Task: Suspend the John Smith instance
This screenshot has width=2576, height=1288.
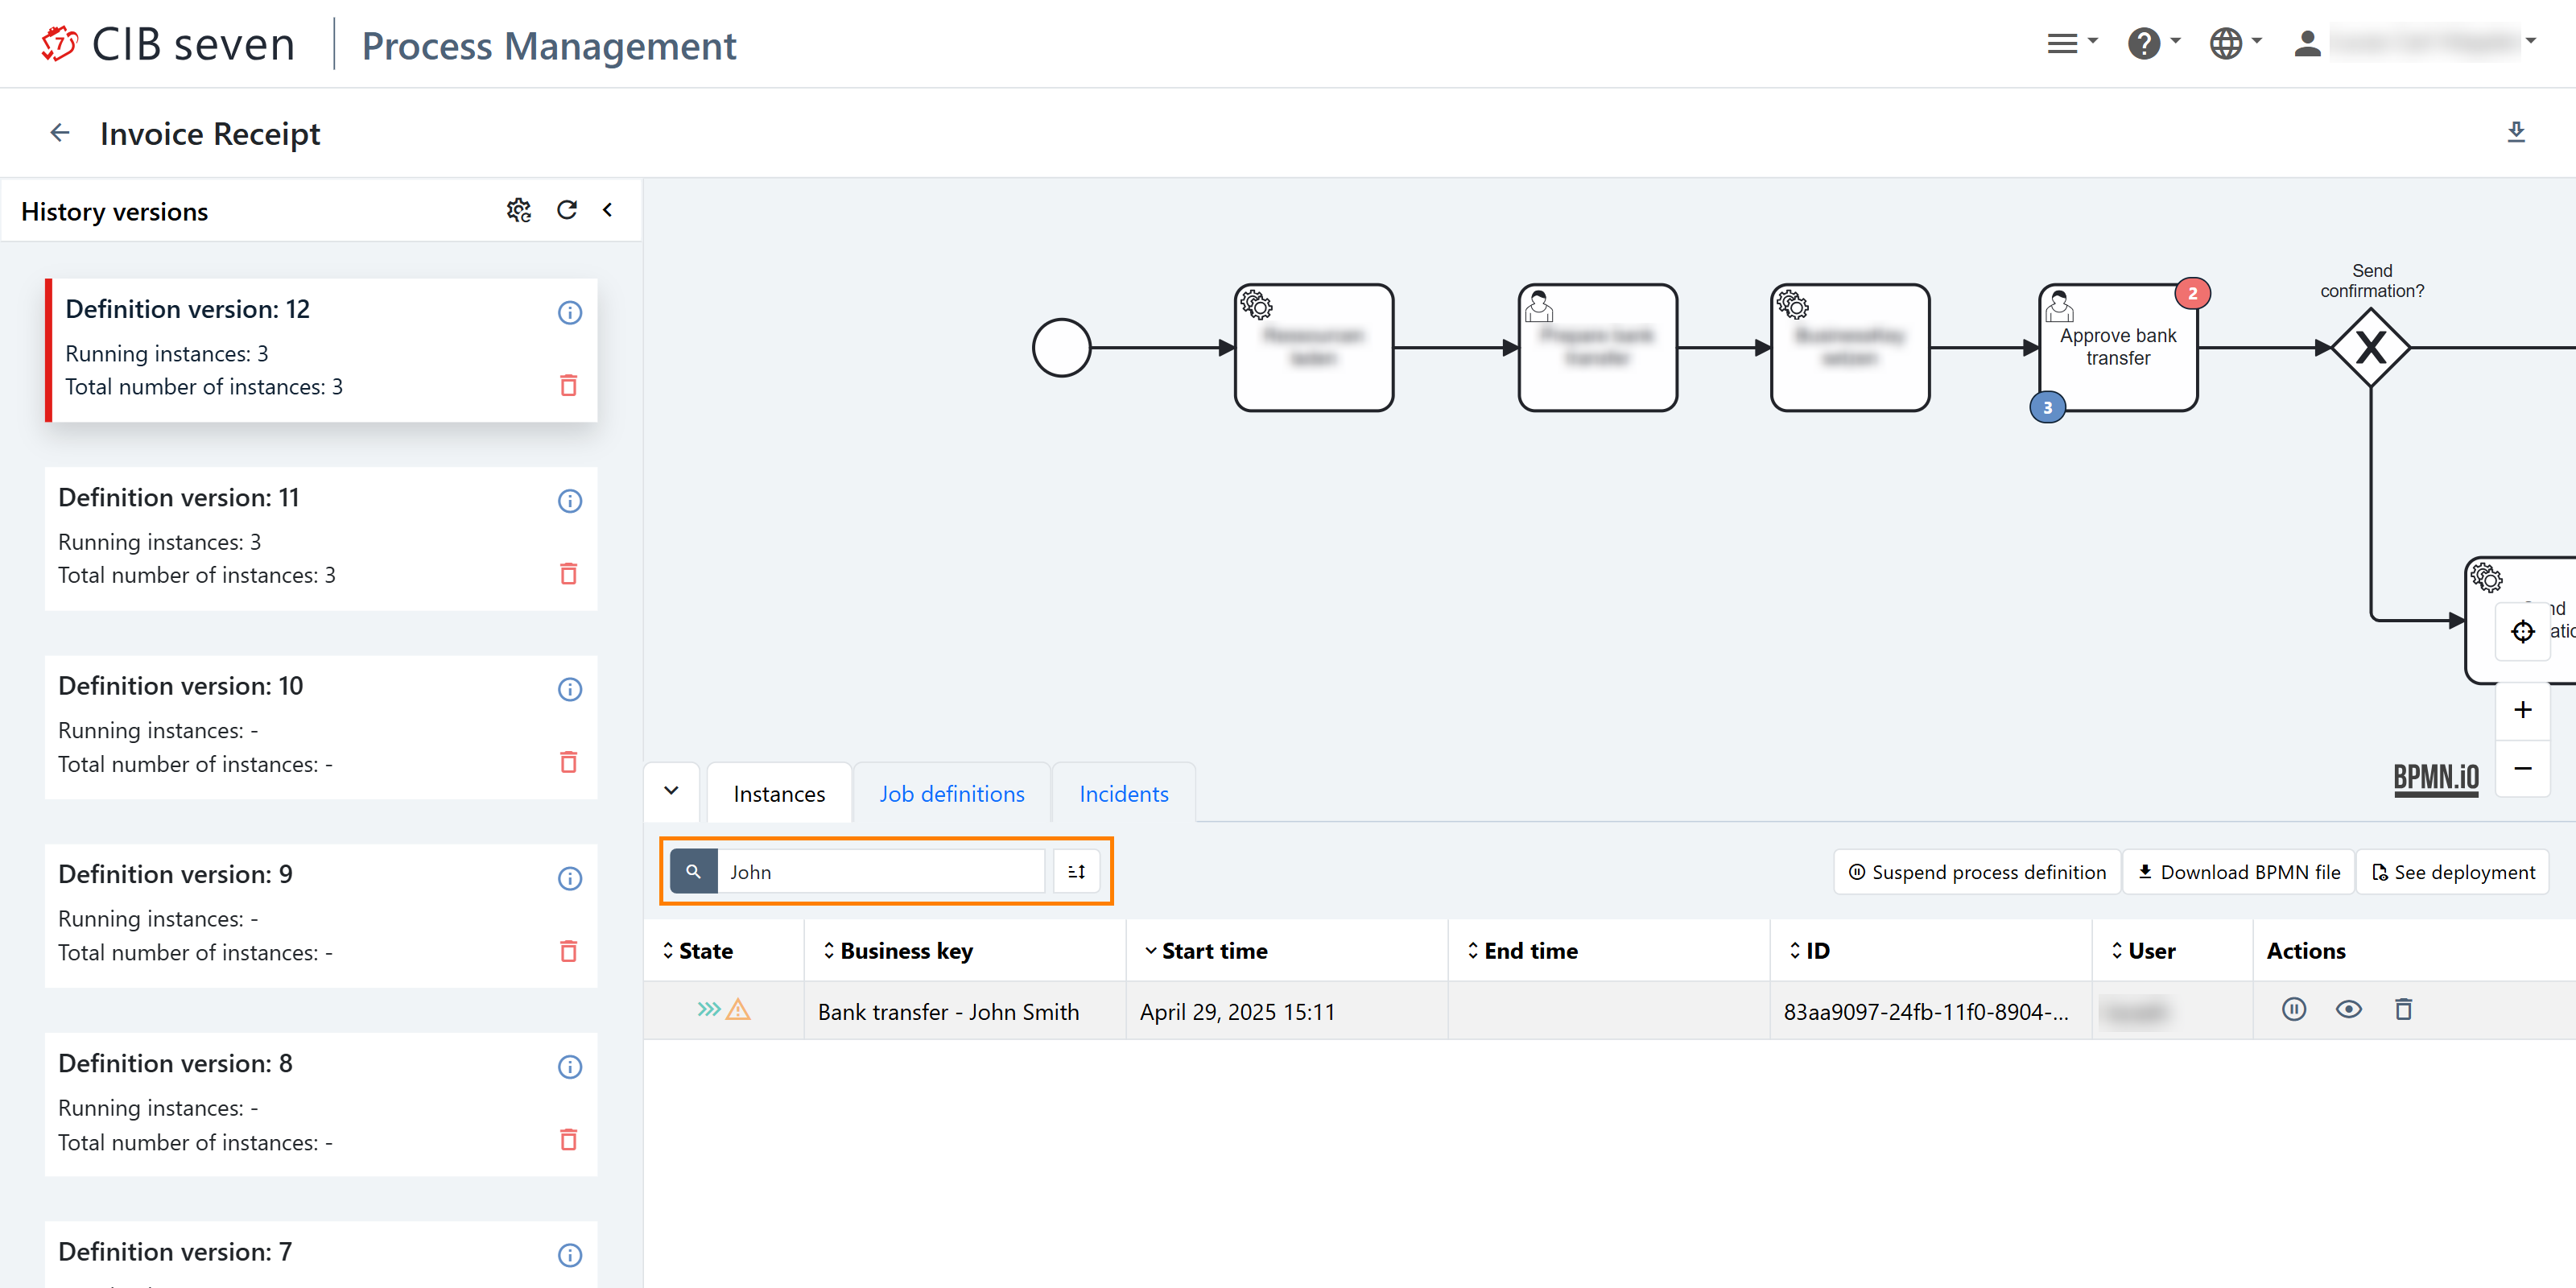Action: tap(2294, 1009)
